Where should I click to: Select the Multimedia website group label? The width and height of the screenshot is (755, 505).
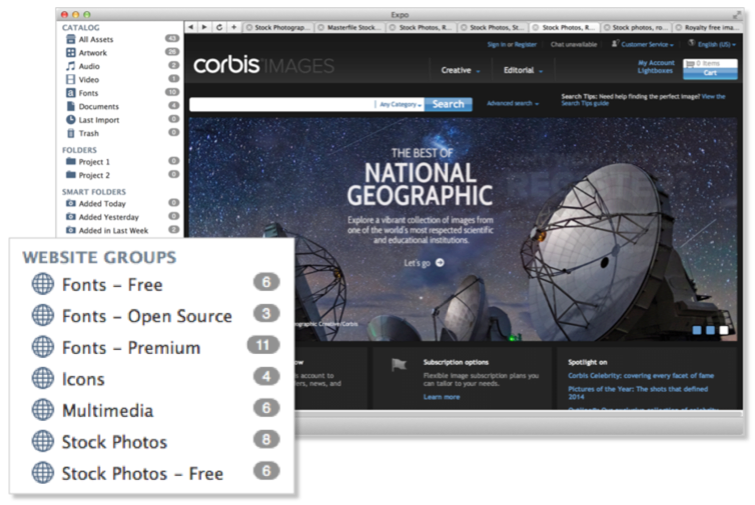[108, 411]
